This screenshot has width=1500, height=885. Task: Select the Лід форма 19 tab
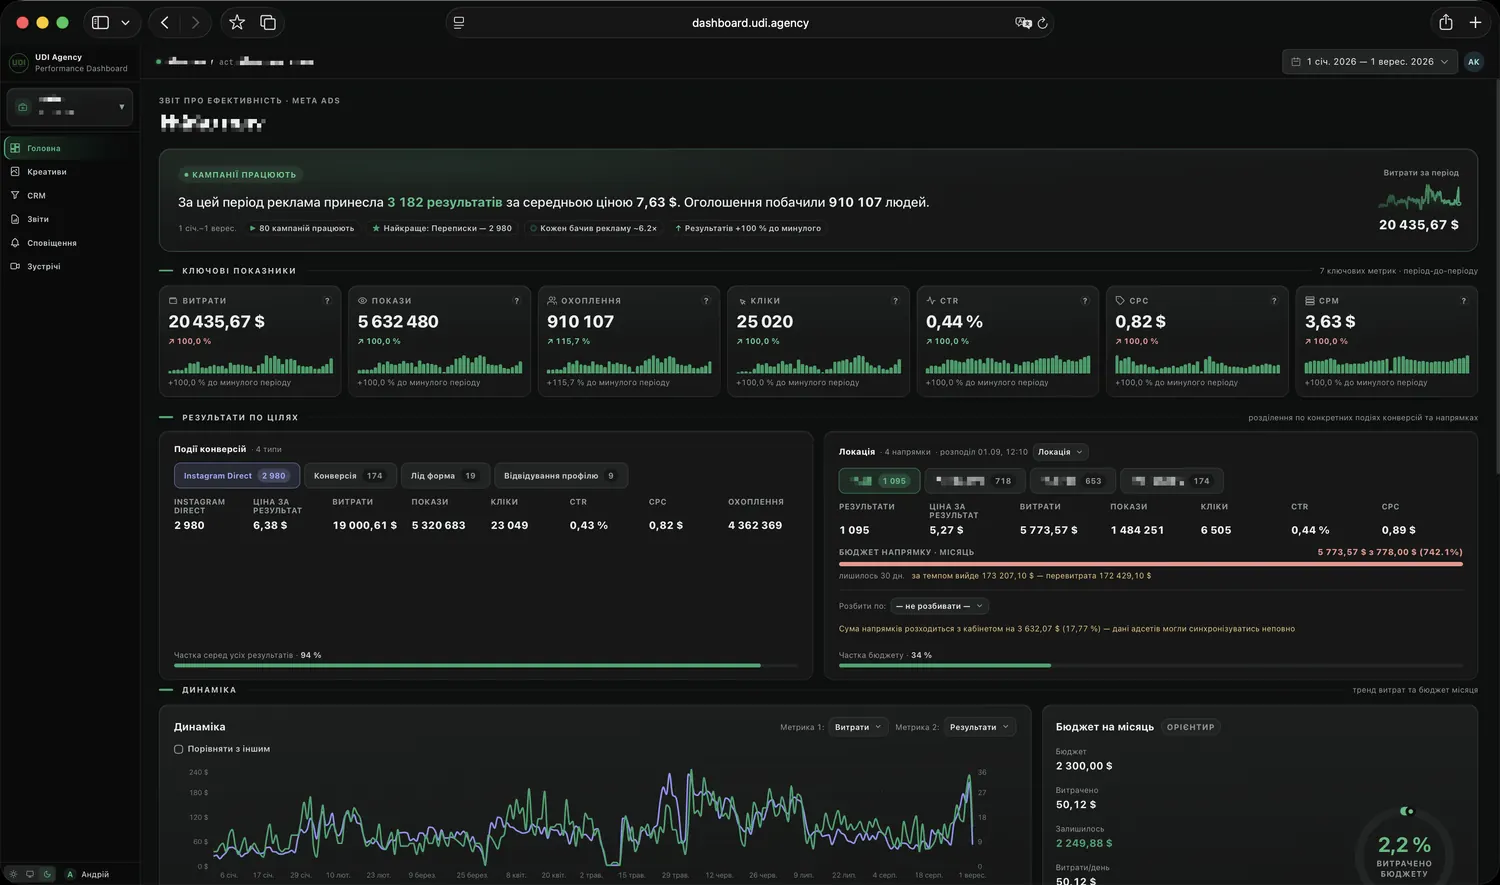click(445, 476)
